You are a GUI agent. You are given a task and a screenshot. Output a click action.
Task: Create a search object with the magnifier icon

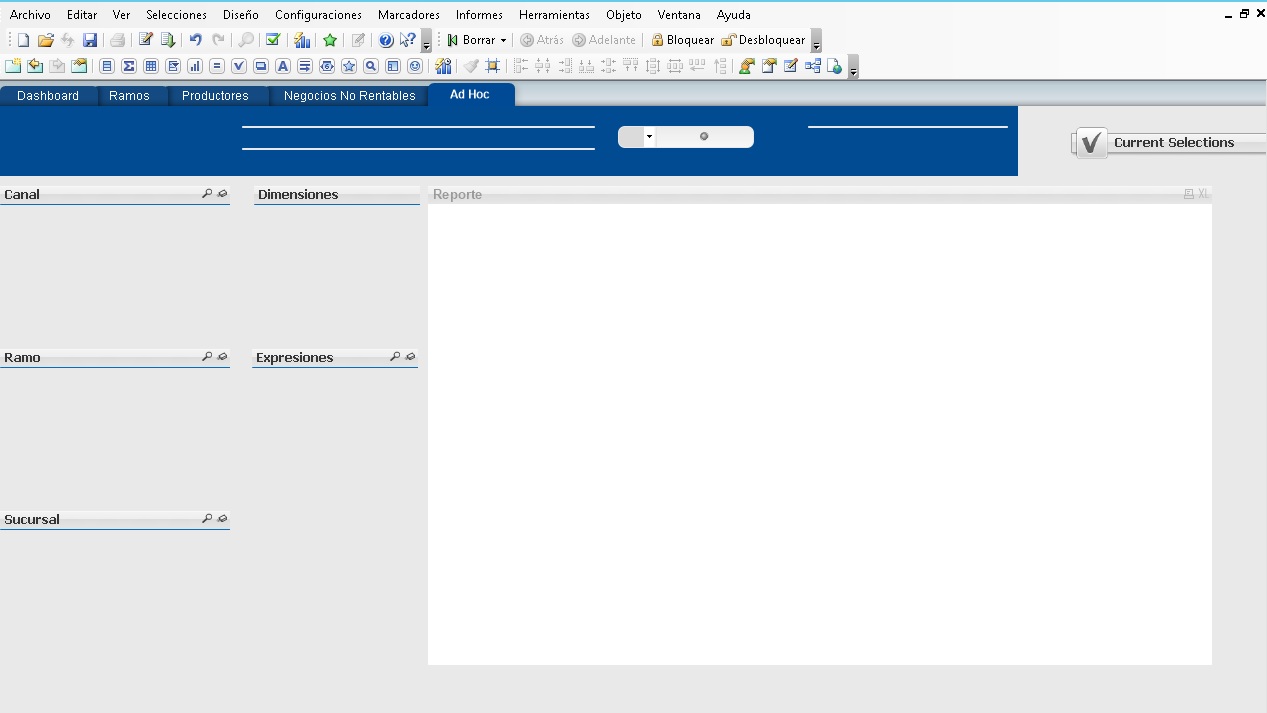(x=371, y=66)
